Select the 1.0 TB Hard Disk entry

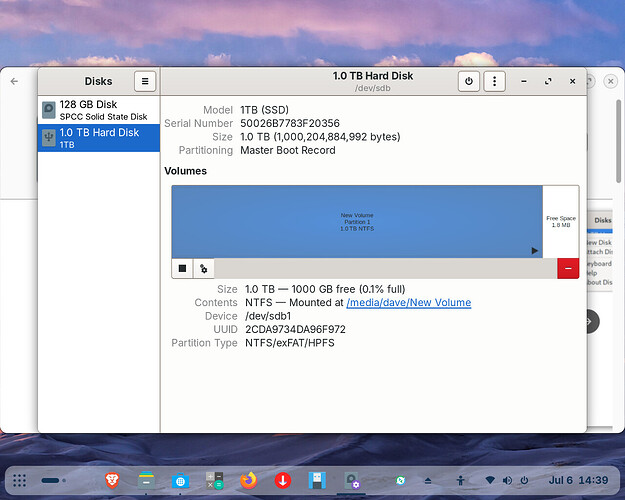click(x=99, y=138)
